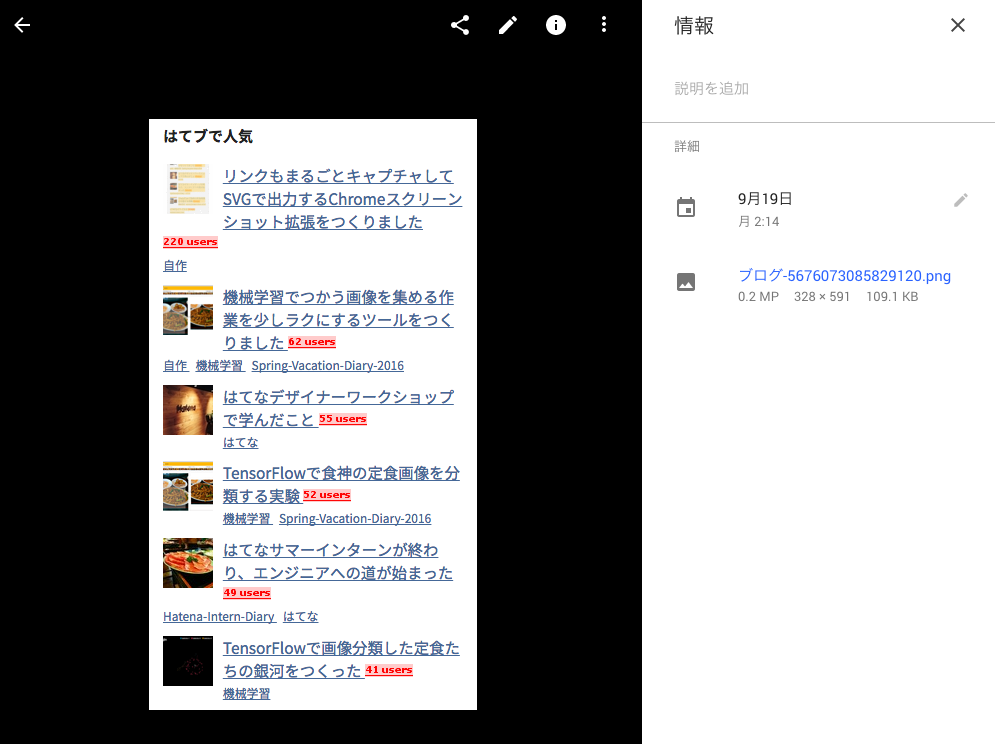The image size is (995, 744).
Task: Click the 9月19日 date text
Action: pyautogui.click(x=765, y=199)
